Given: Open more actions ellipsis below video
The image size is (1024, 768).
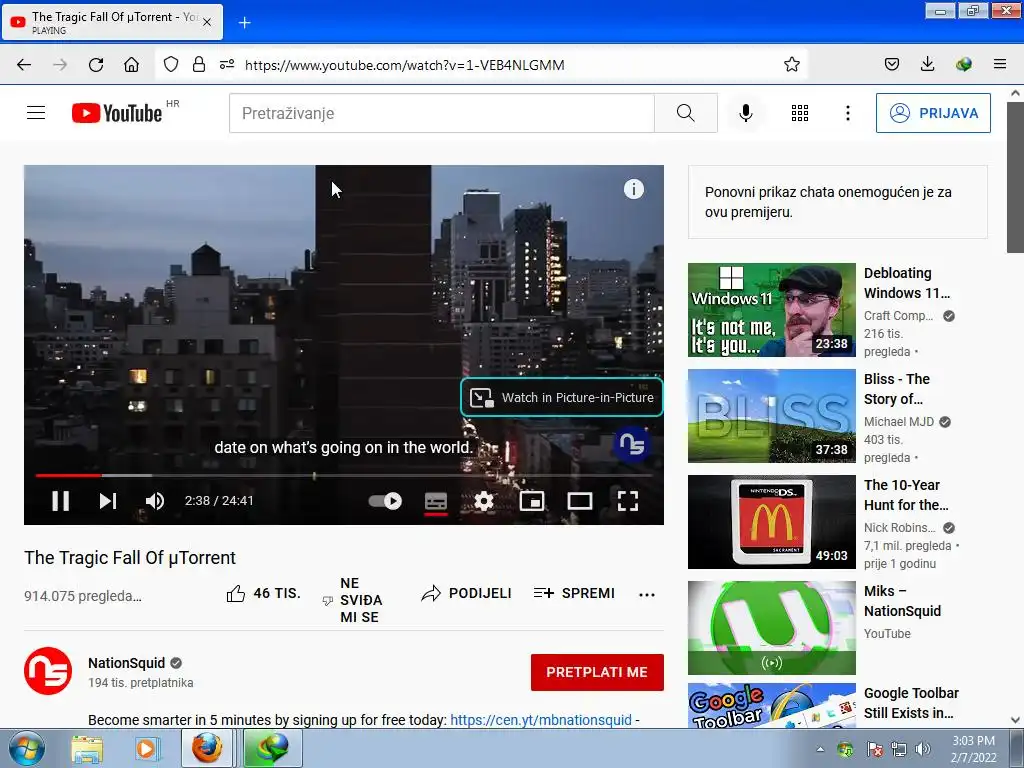Looking at the screenshot, I should pos(647,594).
